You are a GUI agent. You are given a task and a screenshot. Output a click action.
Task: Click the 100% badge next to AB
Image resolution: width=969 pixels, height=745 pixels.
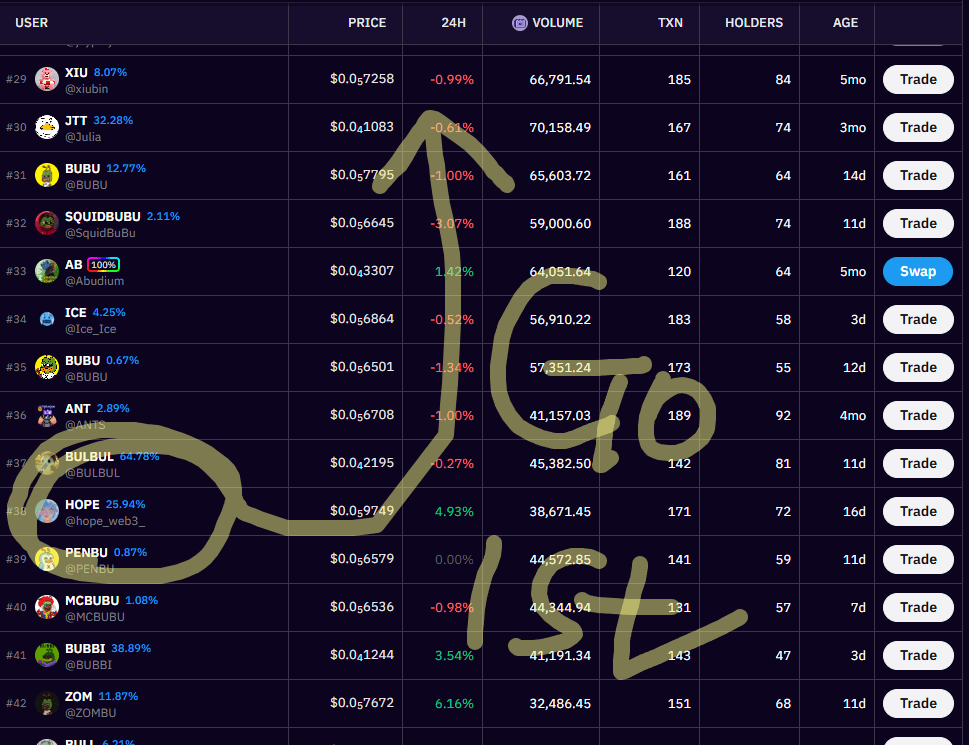pos(103,265)
